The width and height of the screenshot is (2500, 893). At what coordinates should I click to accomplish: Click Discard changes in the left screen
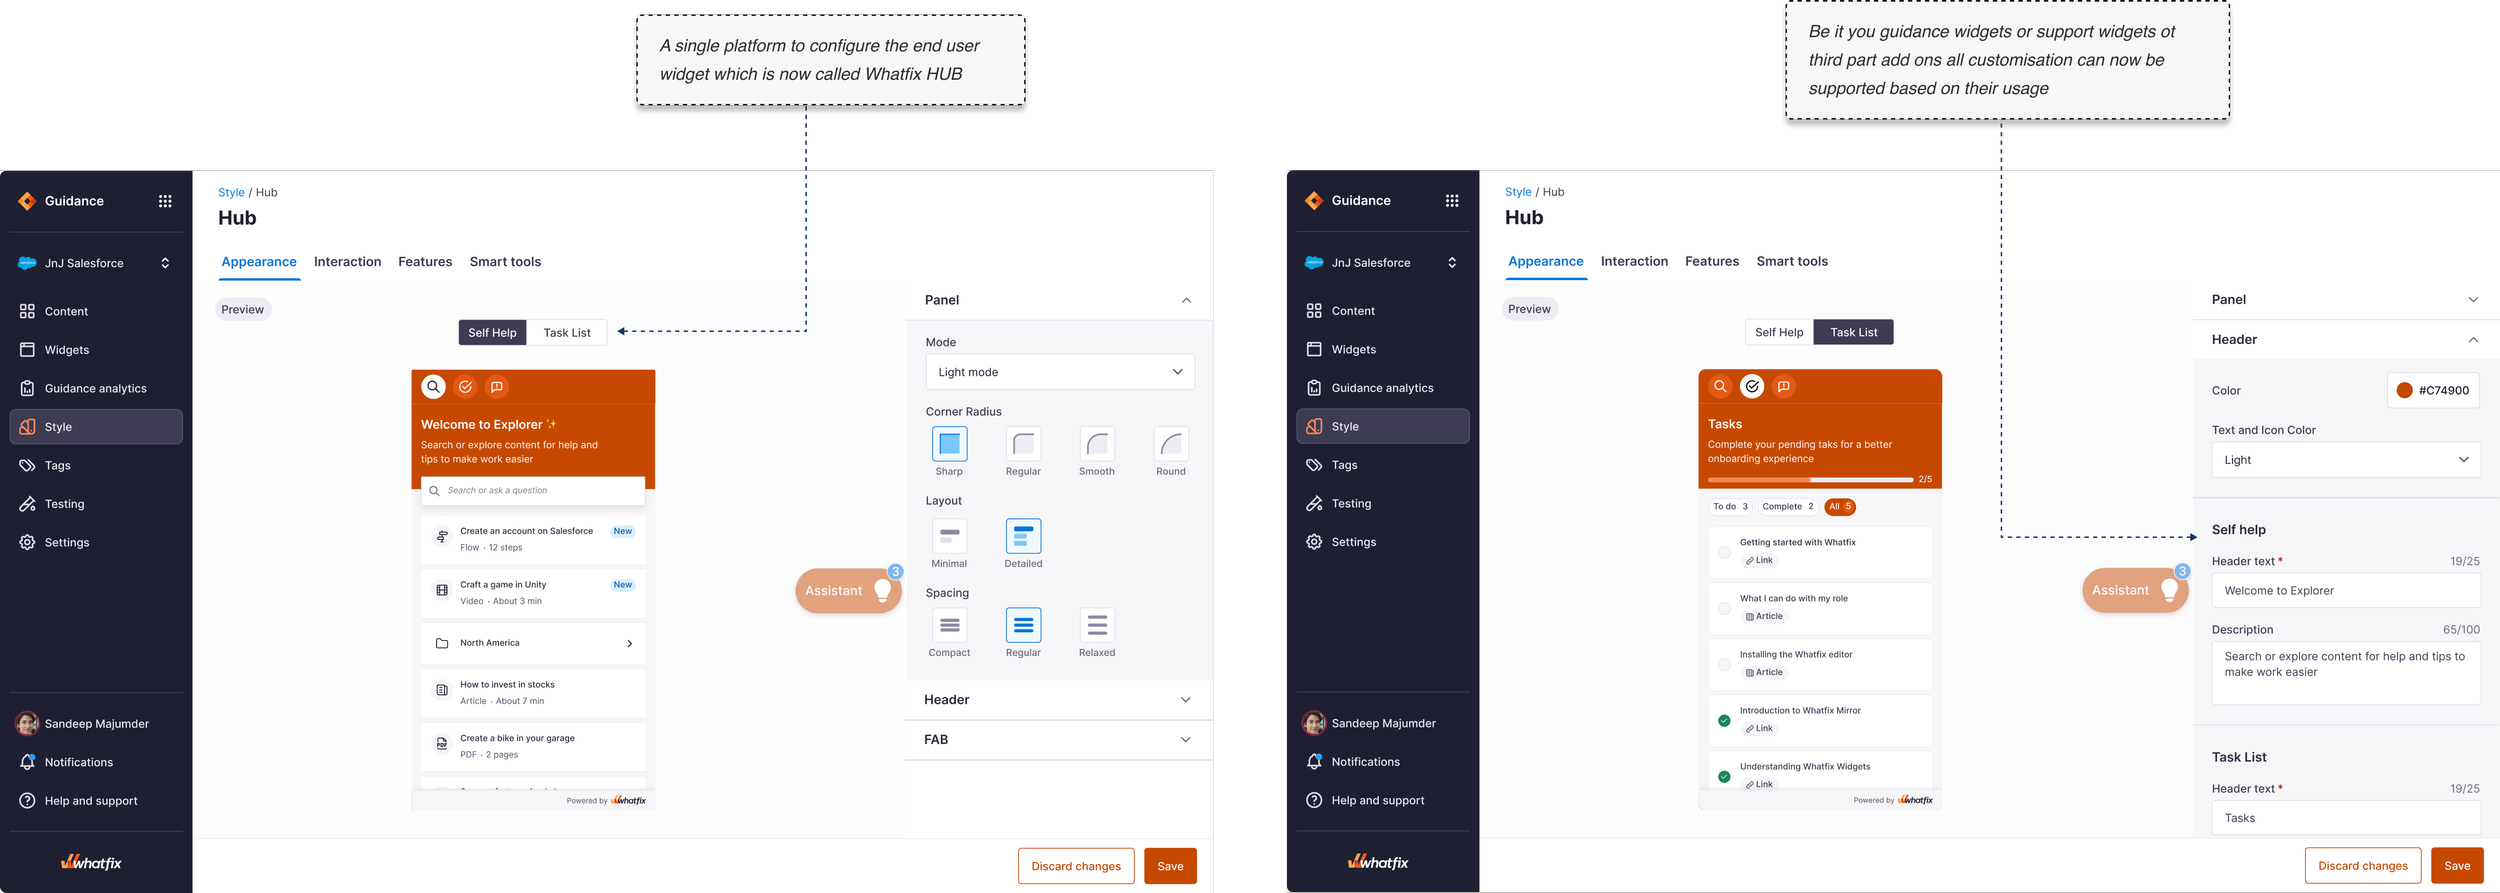[1076, 866]
